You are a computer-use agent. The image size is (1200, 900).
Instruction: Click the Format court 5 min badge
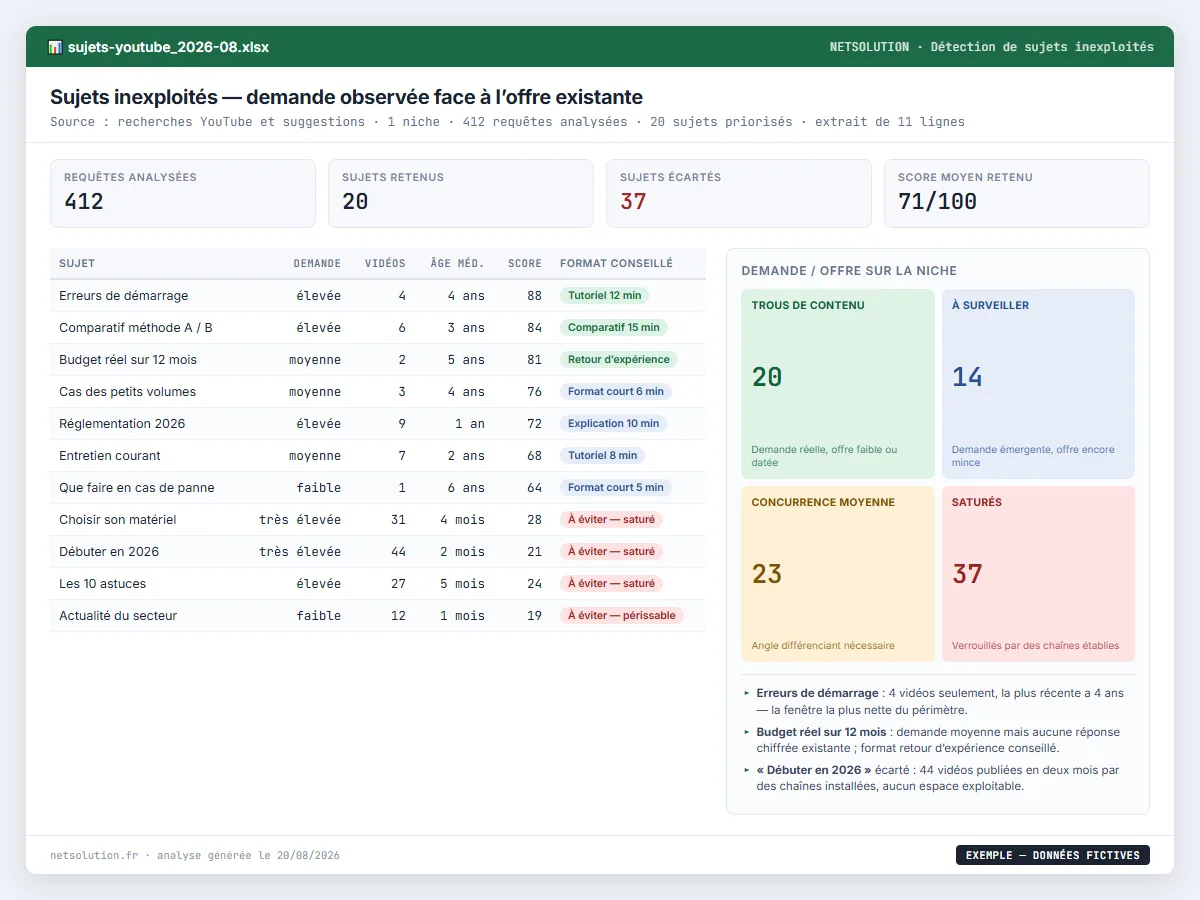pyautogui.click(x=616, y=488)
